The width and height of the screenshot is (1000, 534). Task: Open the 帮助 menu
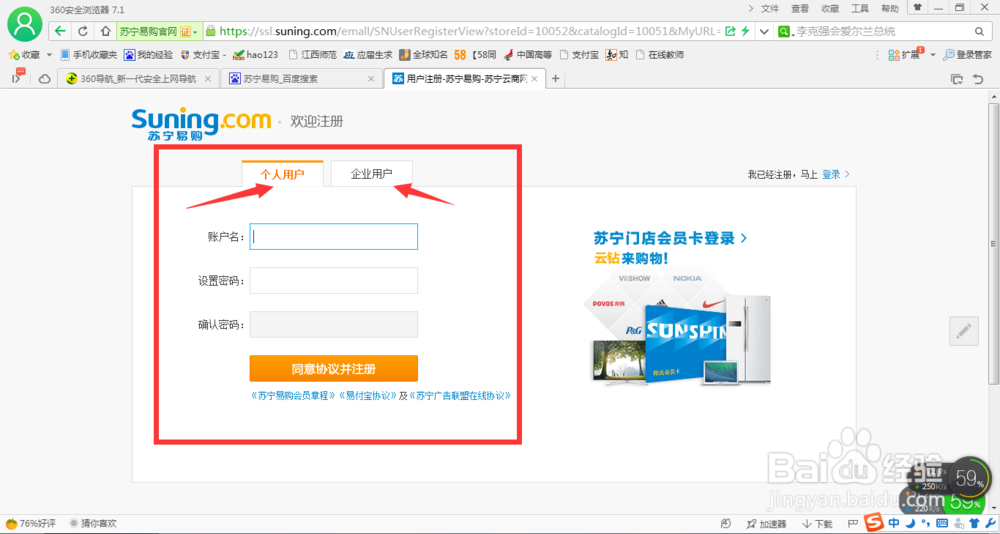[x=890, y=8]
